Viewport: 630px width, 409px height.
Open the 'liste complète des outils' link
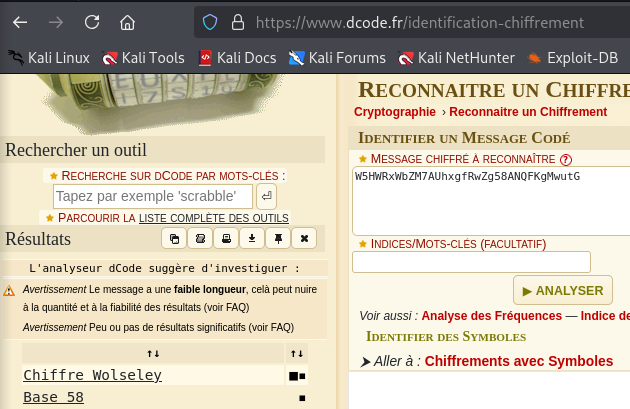(x=214, y=218)
